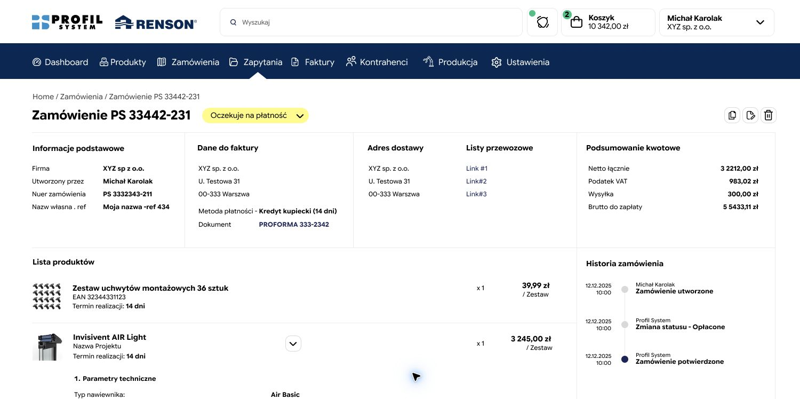The height and width of the screenshot is (399, 800).
Task: Go to Dashboard in navigation
Action: [x=60, y=62]
